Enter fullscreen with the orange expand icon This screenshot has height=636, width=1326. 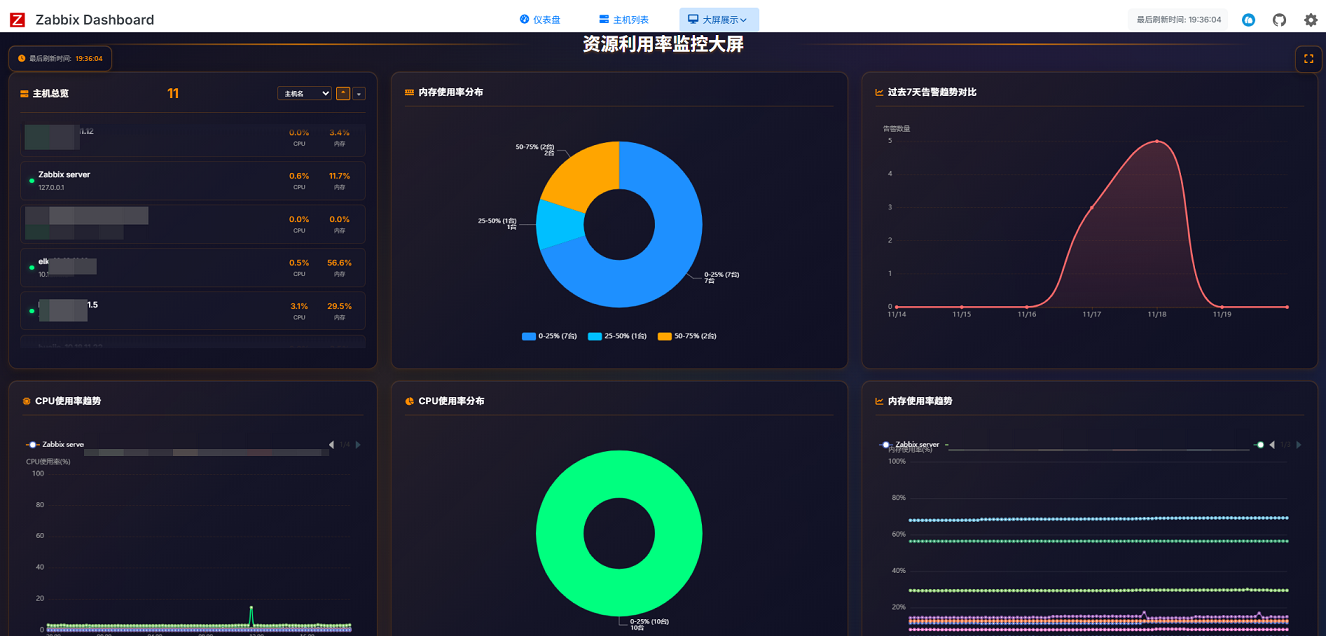[1308, 59]
